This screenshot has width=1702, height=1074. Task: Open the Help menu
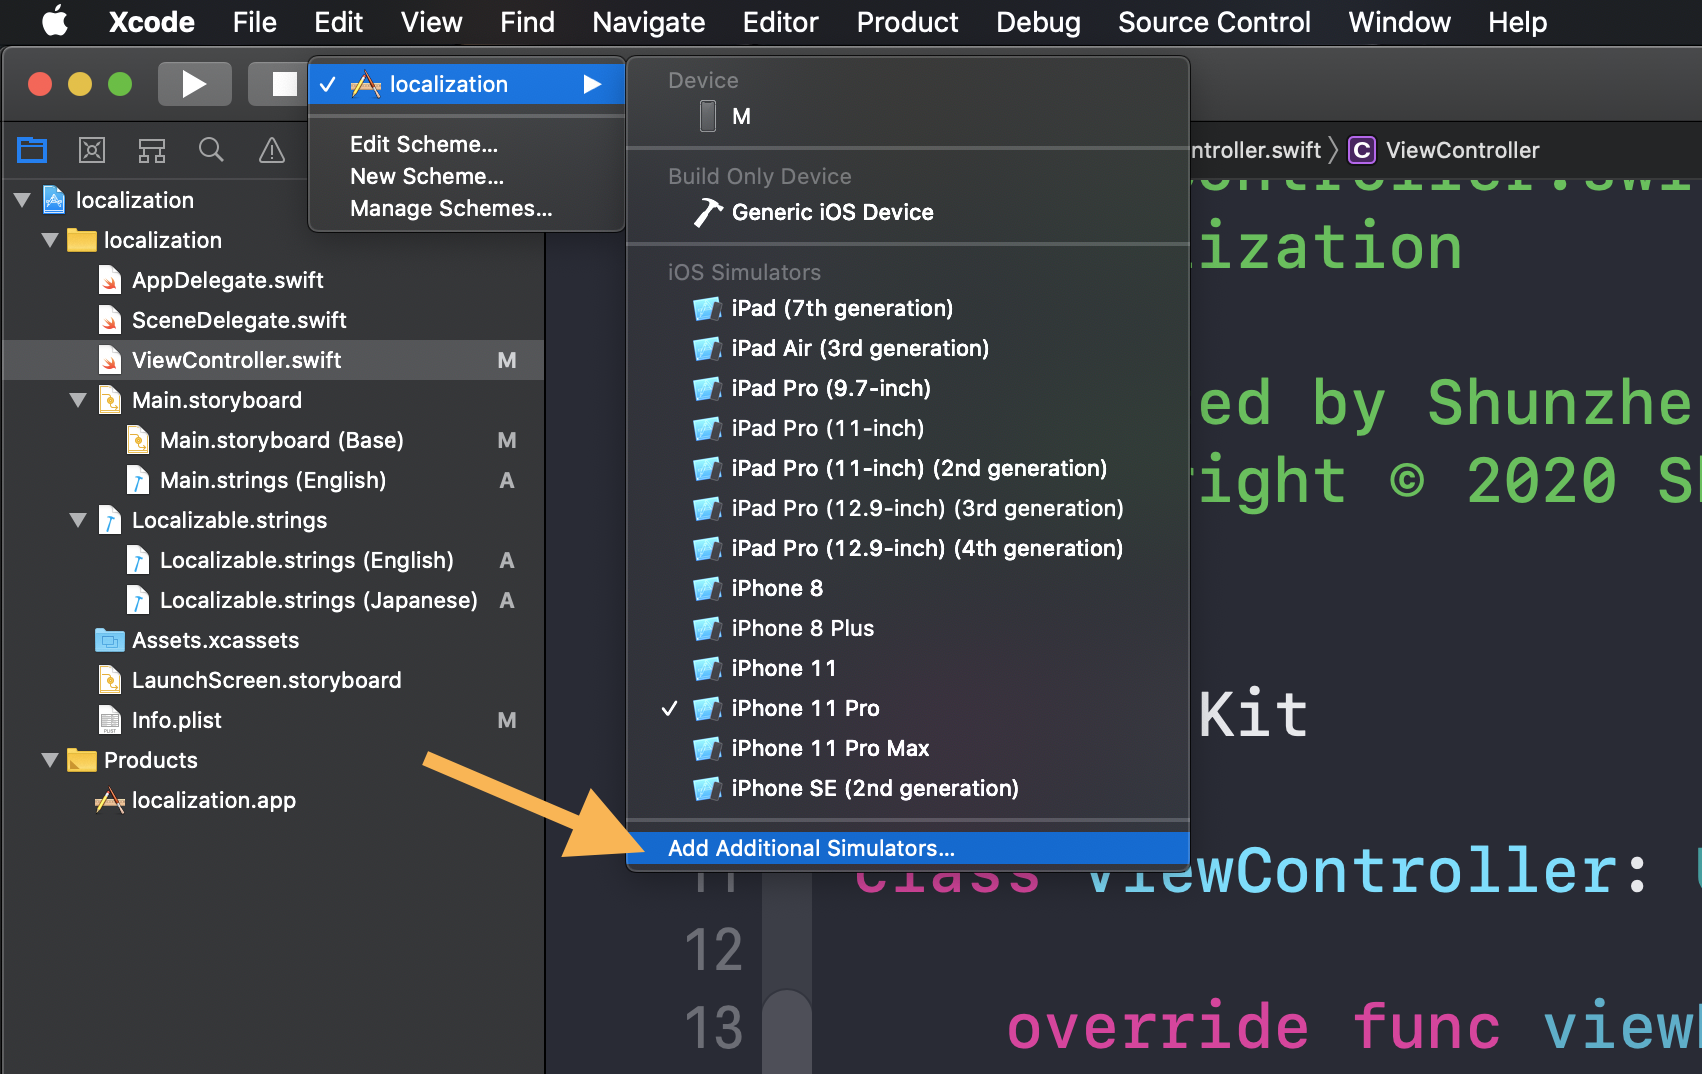coord(1517,21)
